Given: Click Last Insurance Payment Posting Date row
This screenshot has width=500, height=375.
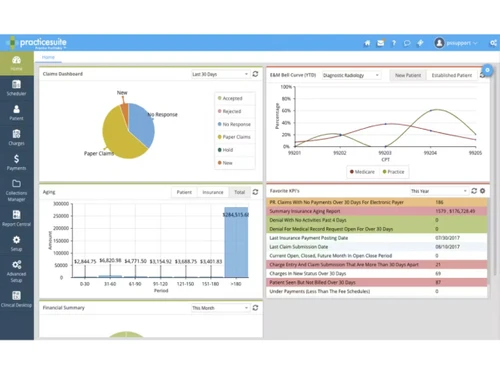Looking at the screenshot, I should click(x=377, y=238).
